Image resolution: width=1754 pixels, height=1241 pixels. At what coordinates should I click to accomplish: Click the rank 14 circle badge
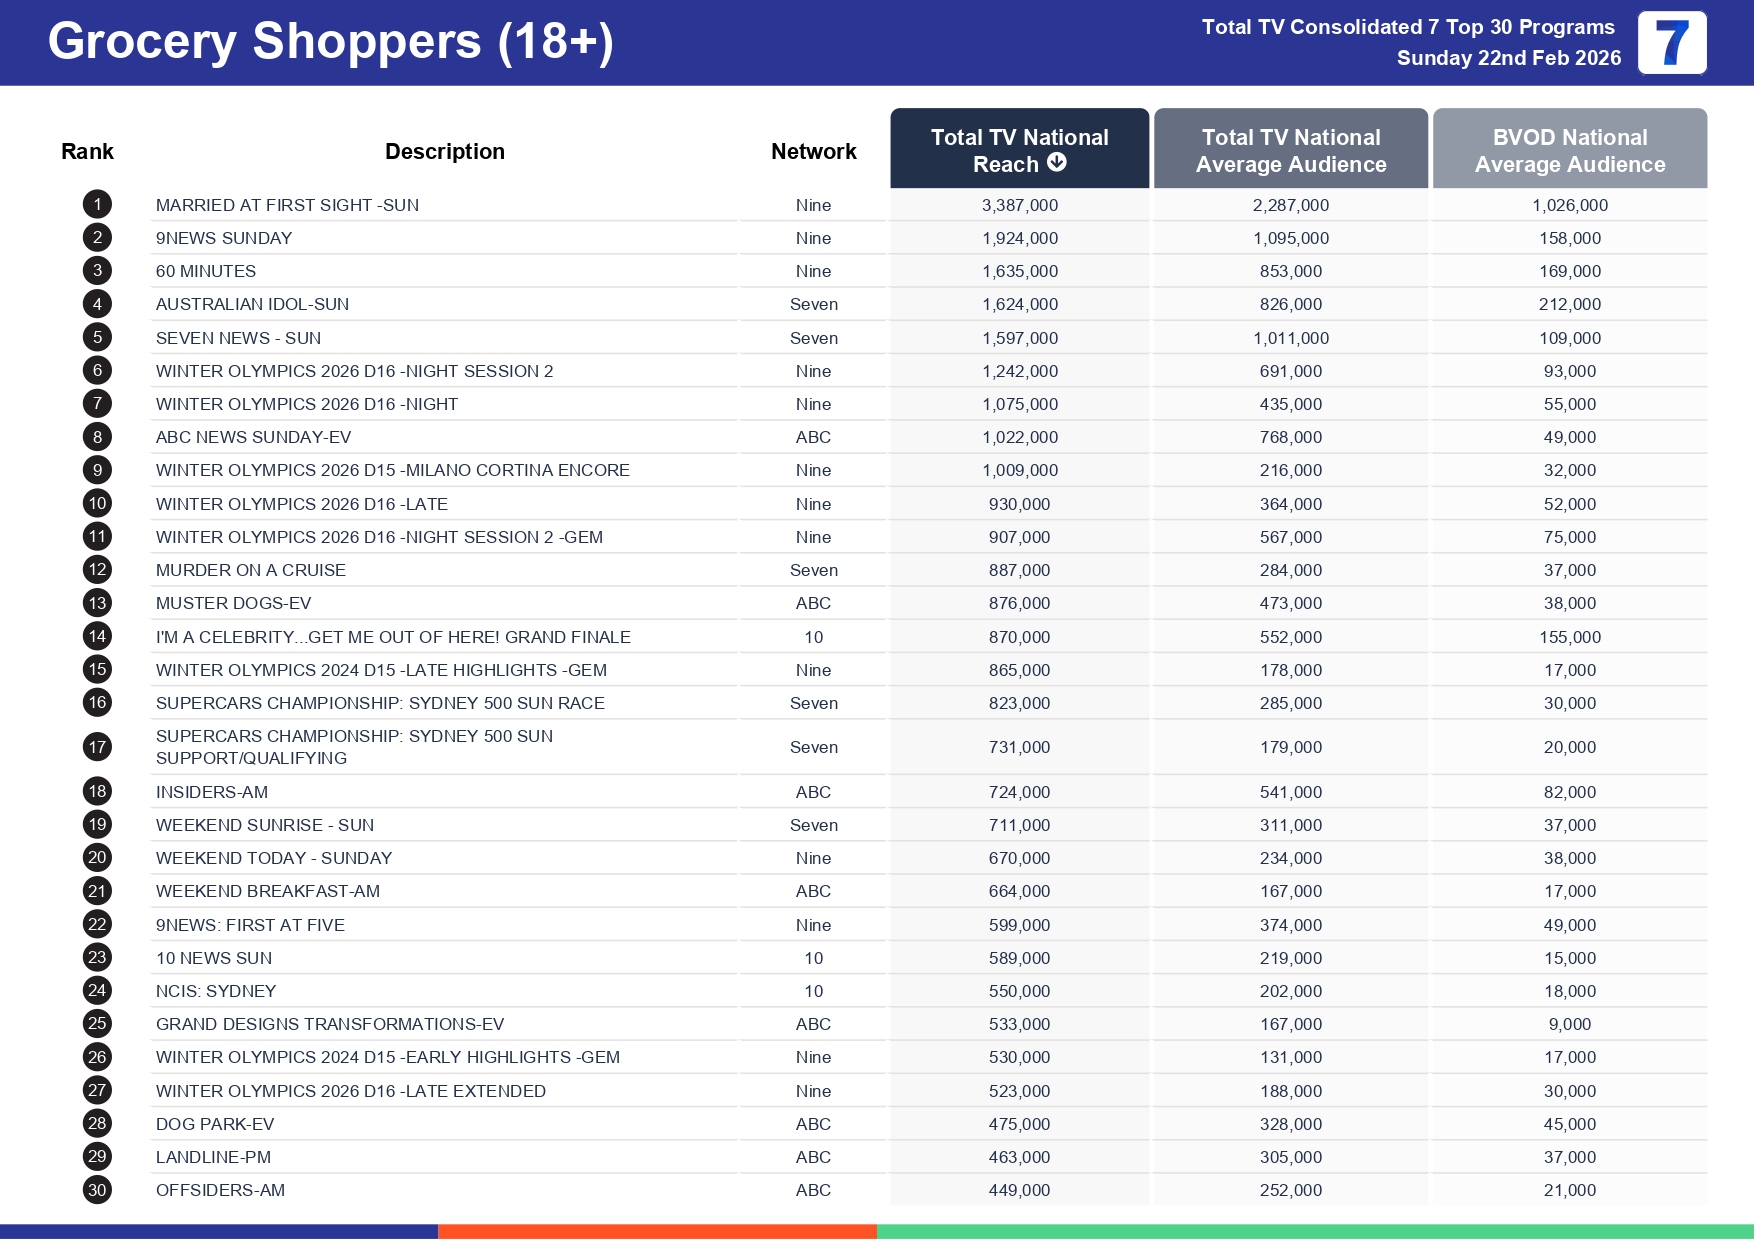click(x=97, y=637)
